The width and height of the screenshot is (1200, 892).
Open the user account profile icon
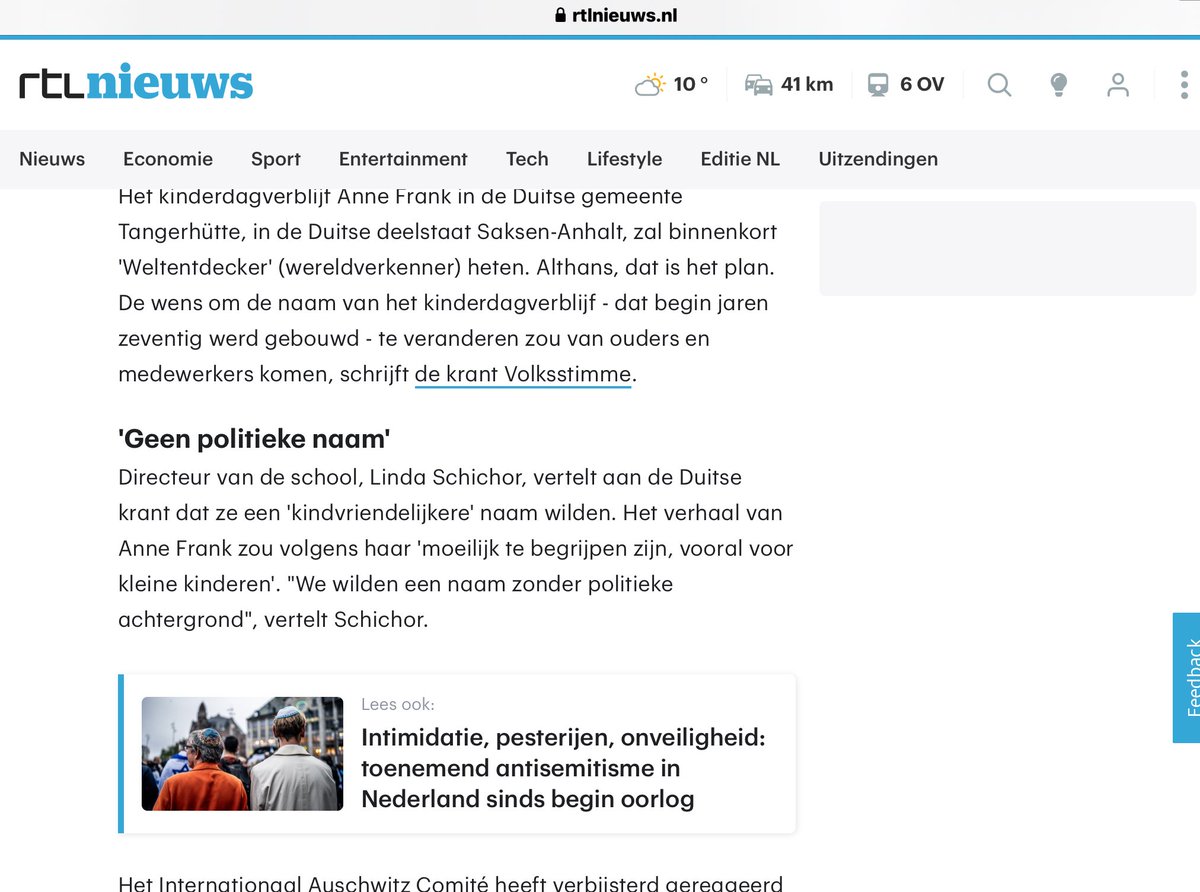[x=1118, y=84]
